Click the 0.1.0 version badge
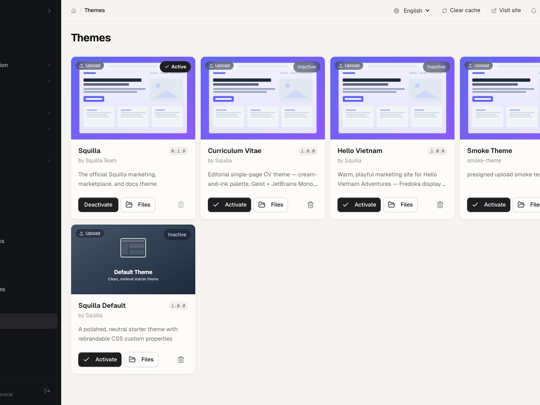The image size is (540, 405). click(x=178, y=151)
